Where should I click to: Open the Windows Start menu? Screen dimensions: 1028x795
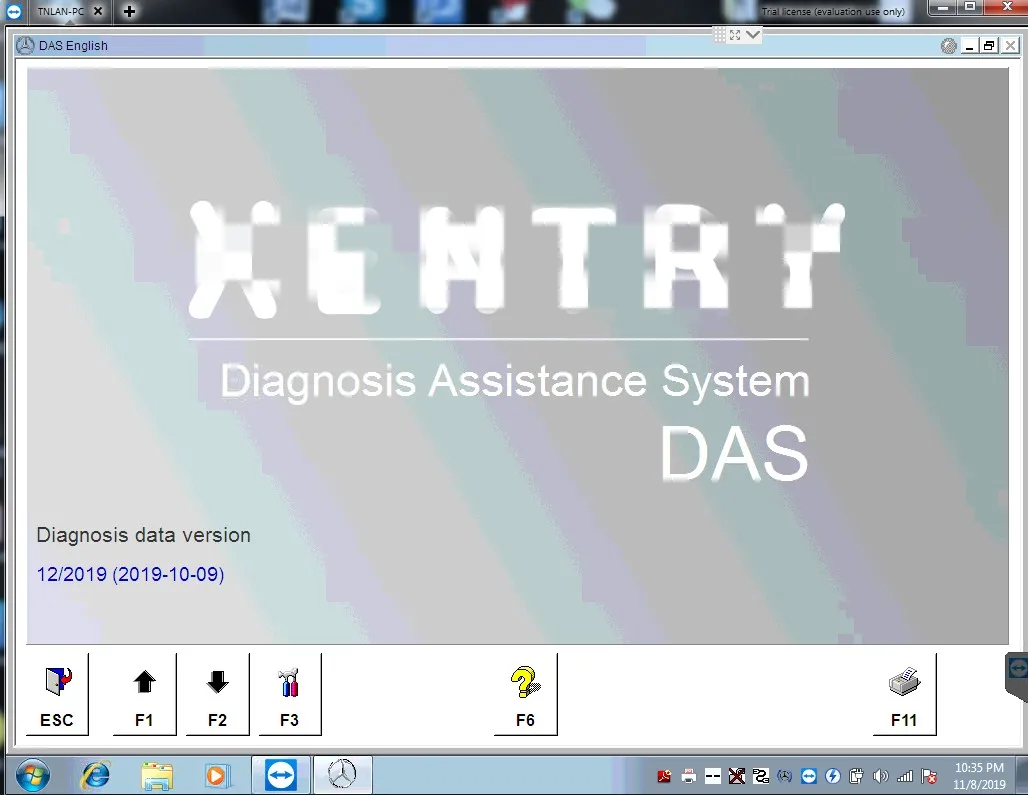point(33,776)
